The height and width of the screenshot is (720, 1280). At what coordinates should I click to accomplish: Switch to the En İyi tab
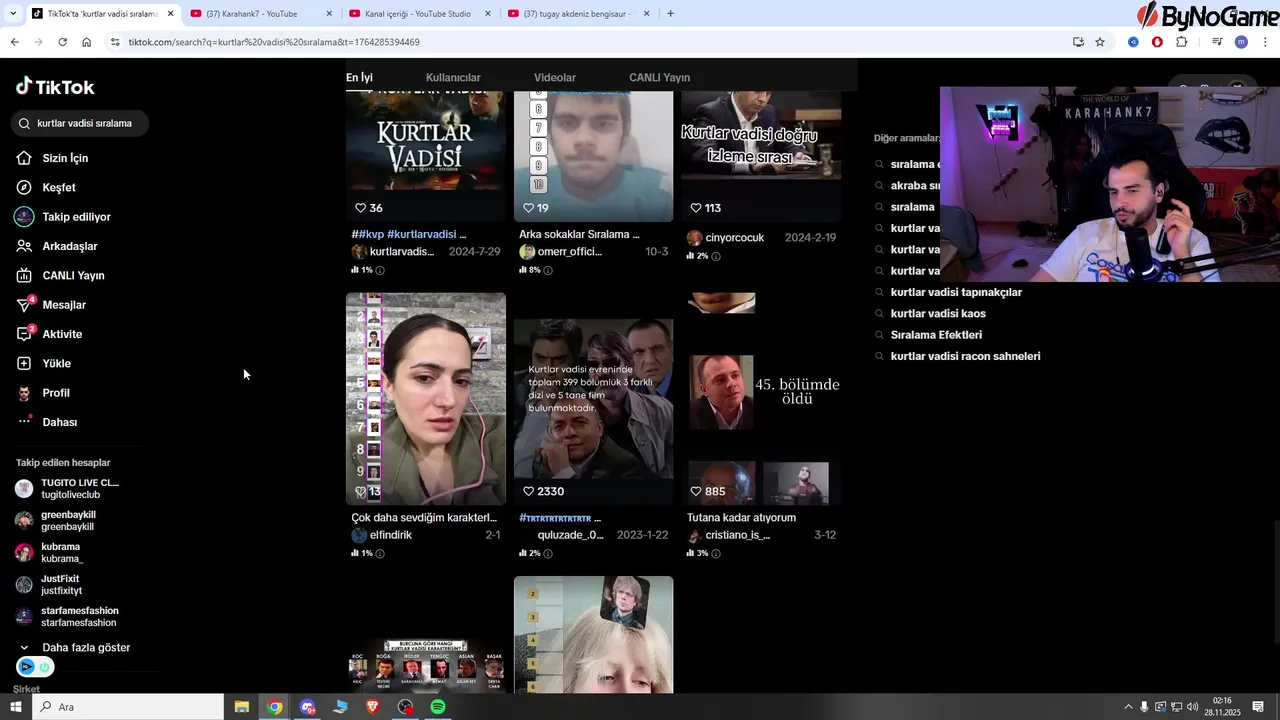coord(359,77)
